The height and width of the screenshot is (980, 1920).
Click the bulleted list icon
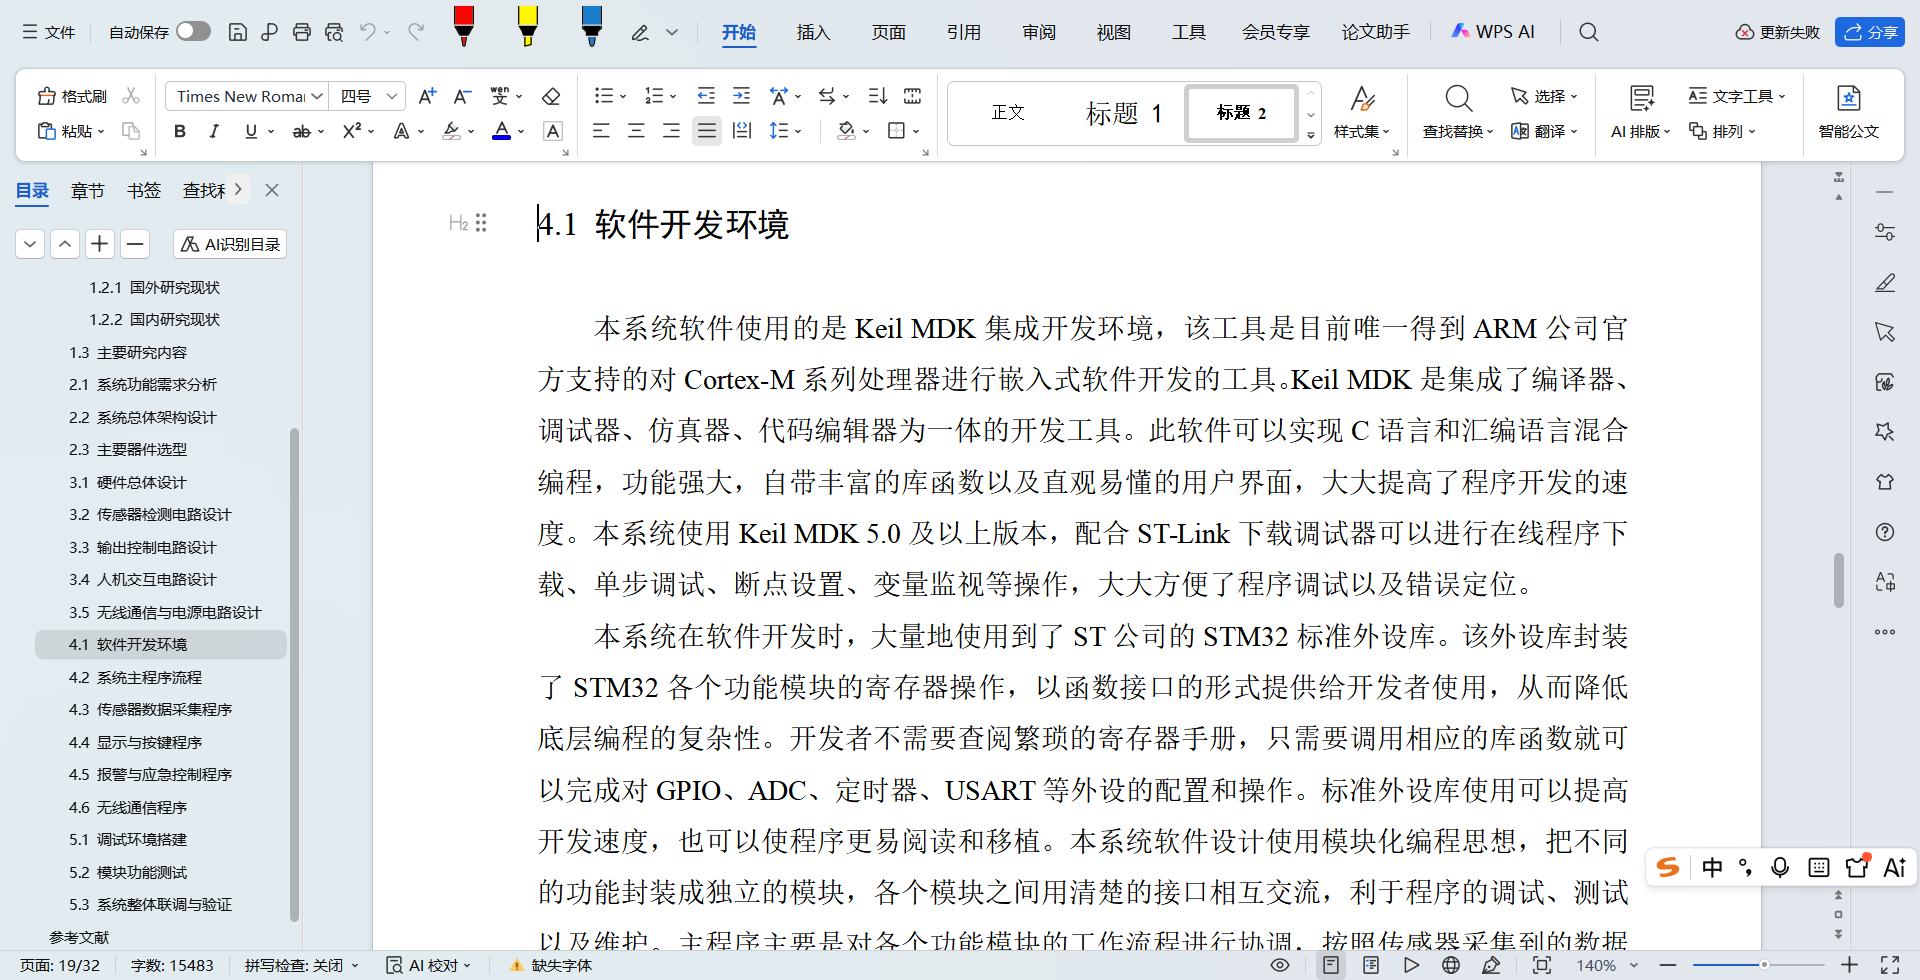tap(603, 96)
